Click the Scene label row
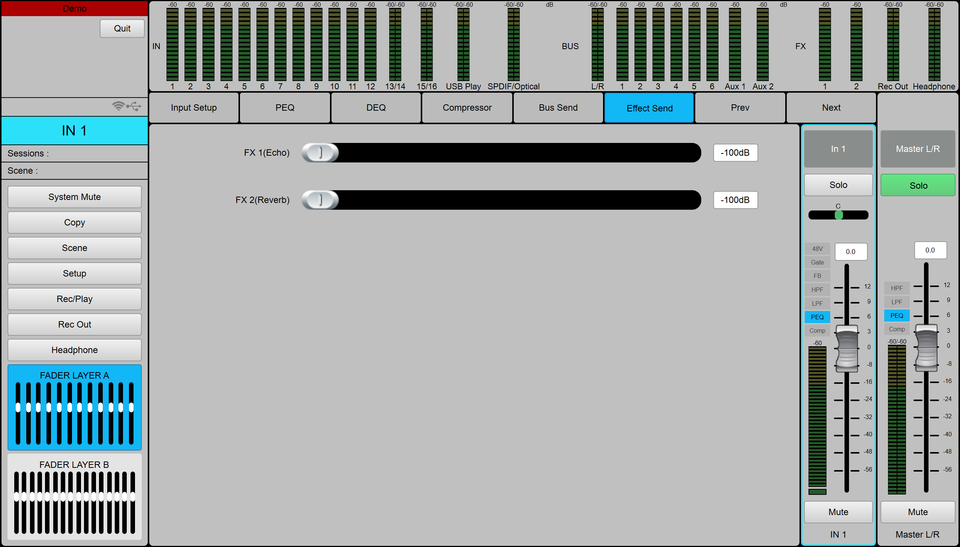This screenshot has height=547, width=960. pos(75,171)
